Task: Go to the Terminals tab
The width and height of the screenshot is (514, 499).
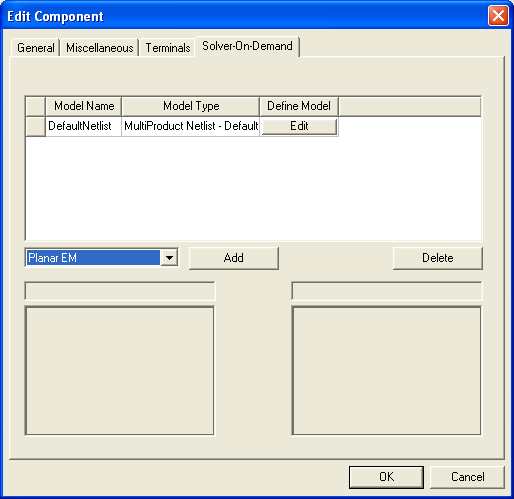Action: (x=168, y=48)
